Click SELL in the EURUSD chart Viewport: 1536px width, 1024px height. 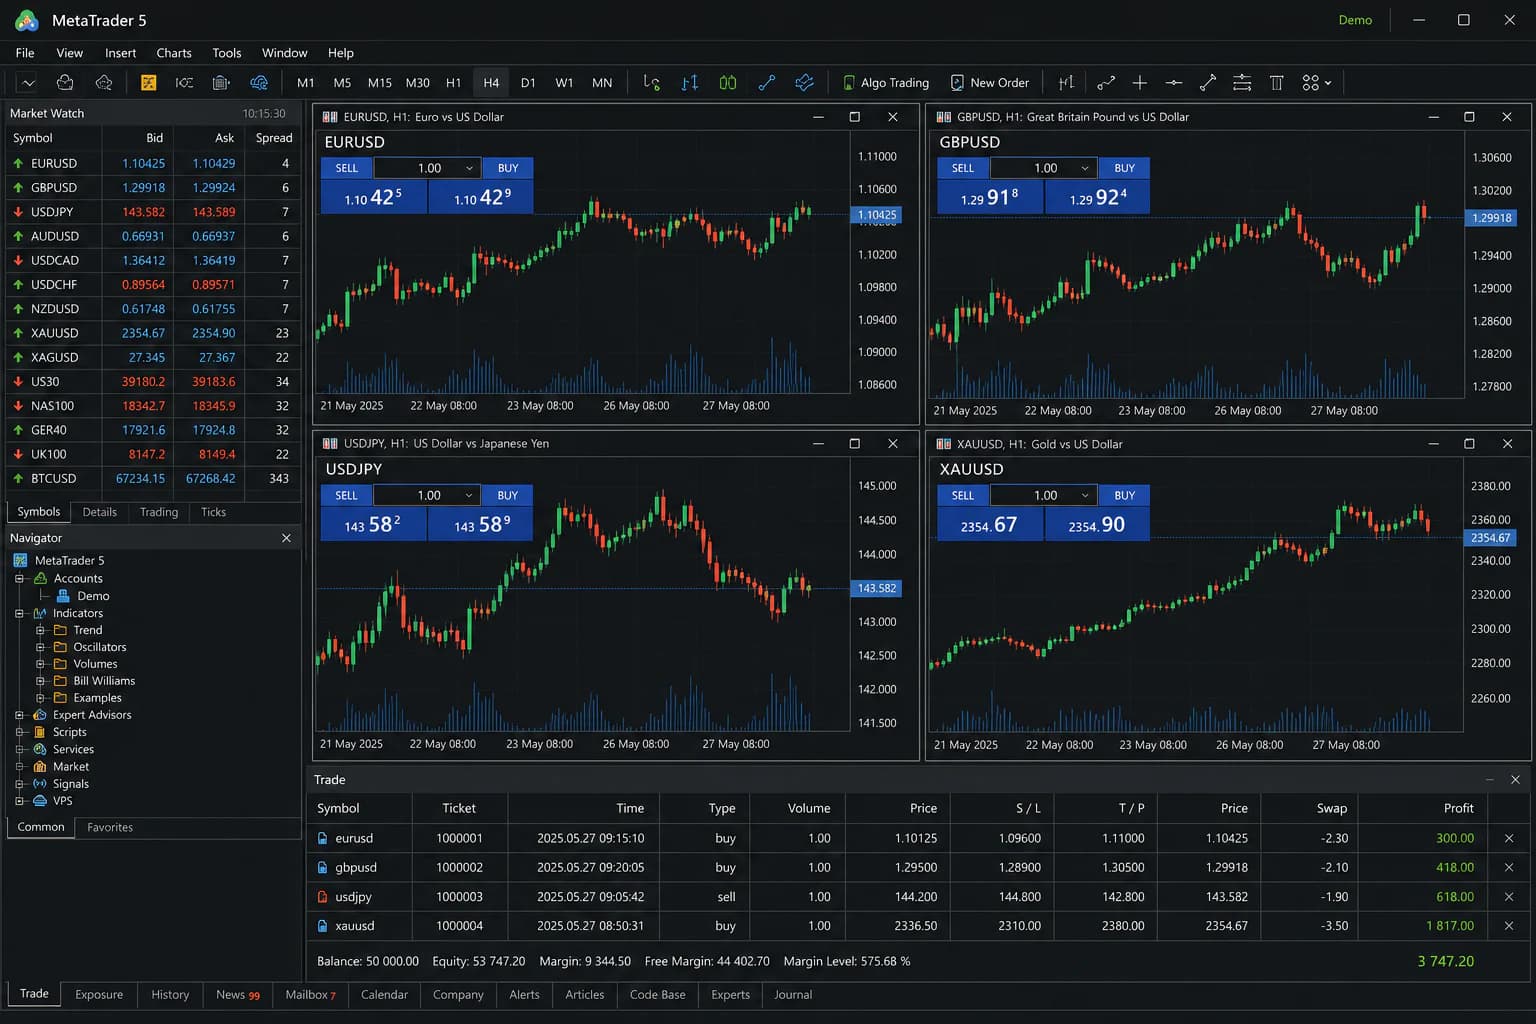pyautogui.click(x=347, y=168)
